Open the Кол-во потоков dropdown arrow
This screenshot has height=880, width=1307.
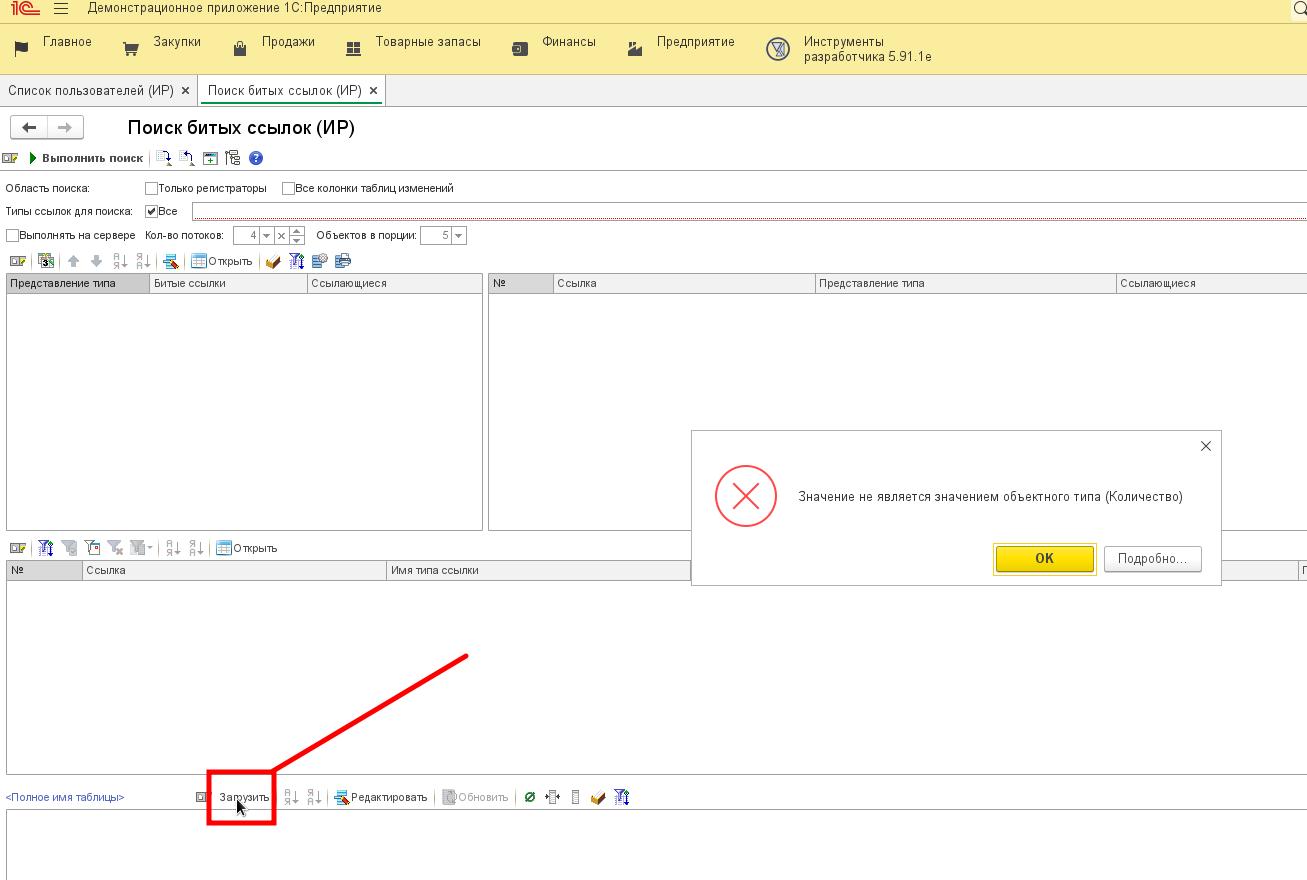click(266, 236)
